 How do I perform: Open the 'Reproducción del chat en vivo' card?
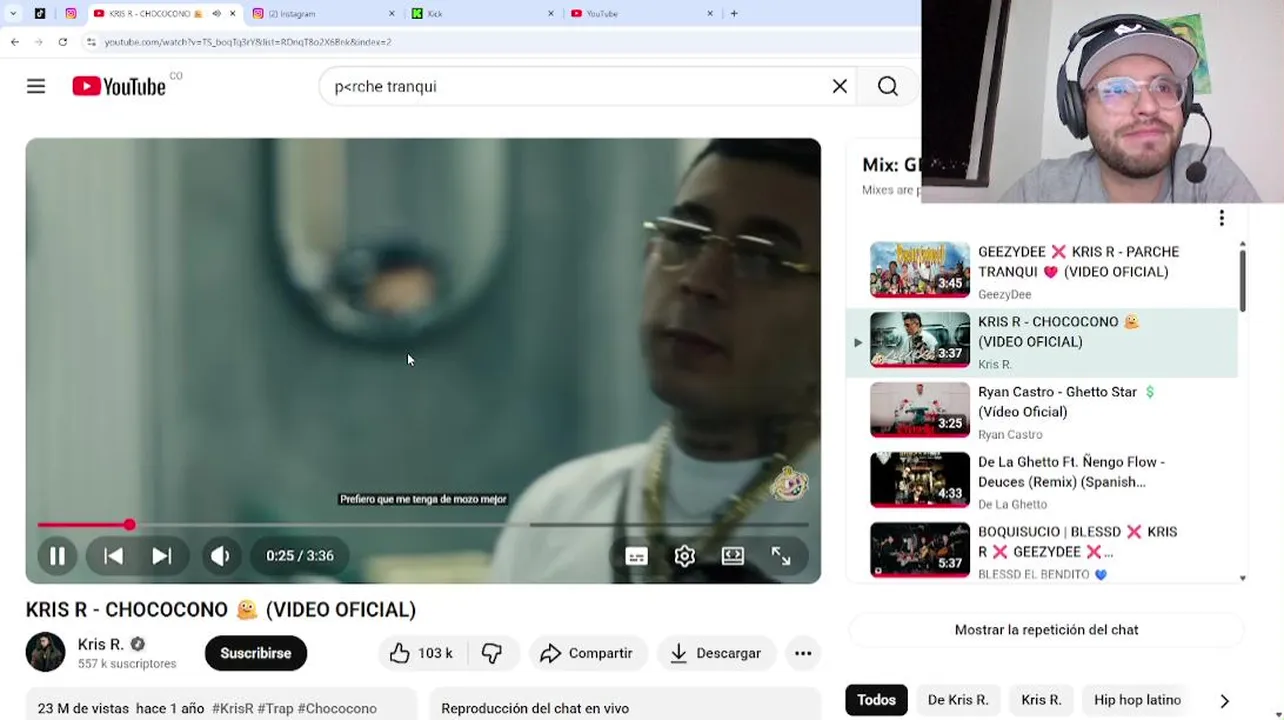pyautogui.click(x=625, y=704)
